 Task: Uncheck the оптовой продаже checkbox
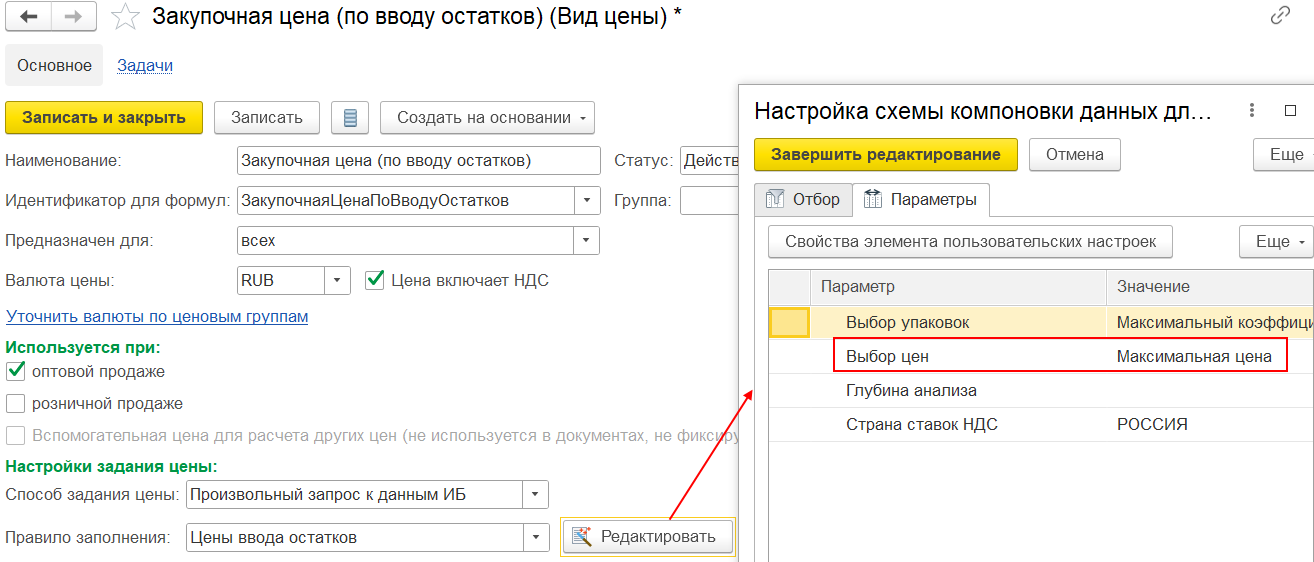16,371
